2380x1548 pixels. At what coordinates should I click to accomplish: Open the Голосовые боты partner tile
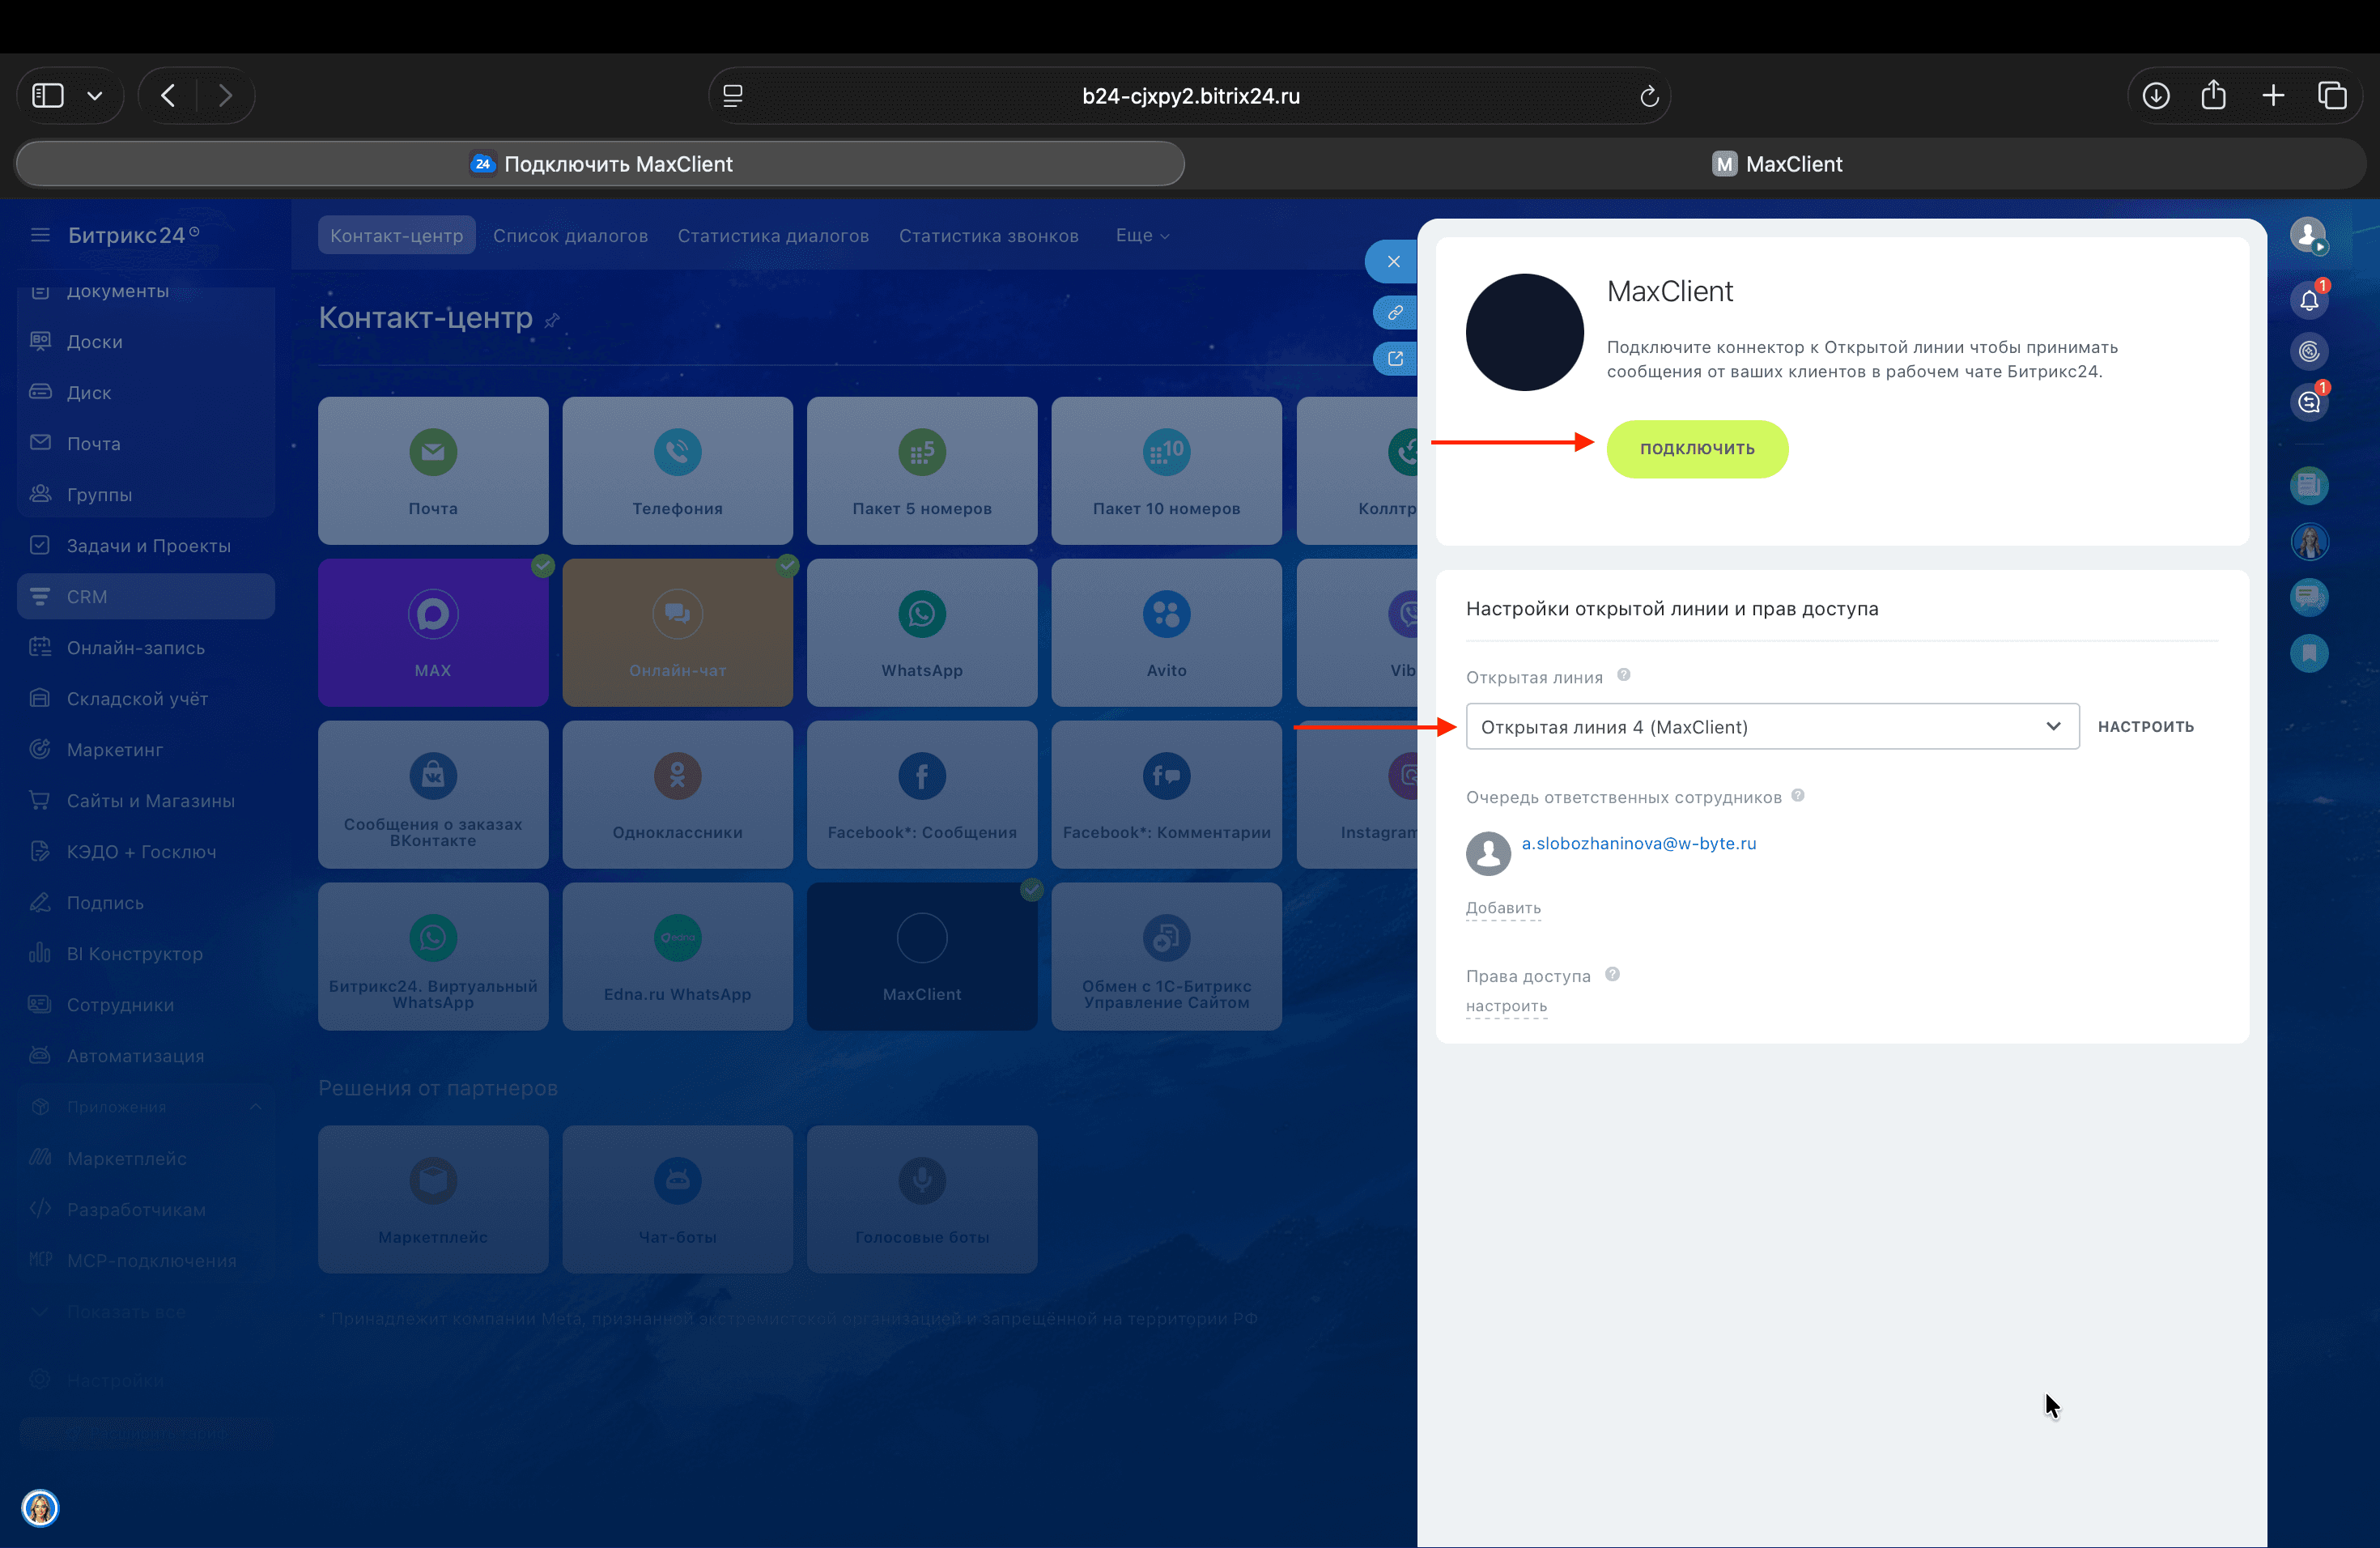pyautogui.click(x=922, y=1199)
